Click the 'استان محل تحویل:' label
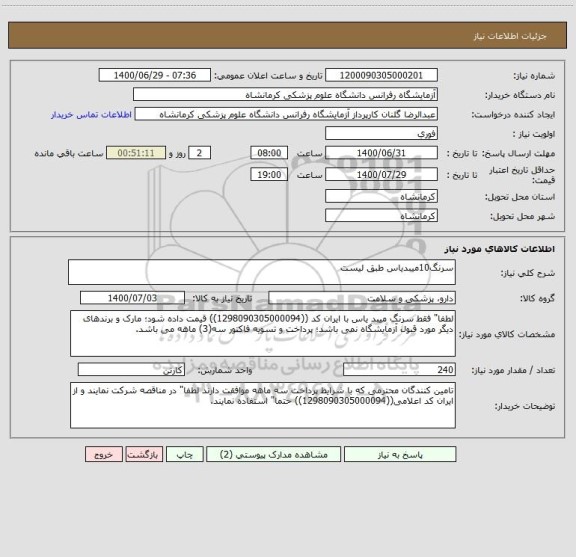The height and width of the screenshot is (557, 576). (520, 197)
